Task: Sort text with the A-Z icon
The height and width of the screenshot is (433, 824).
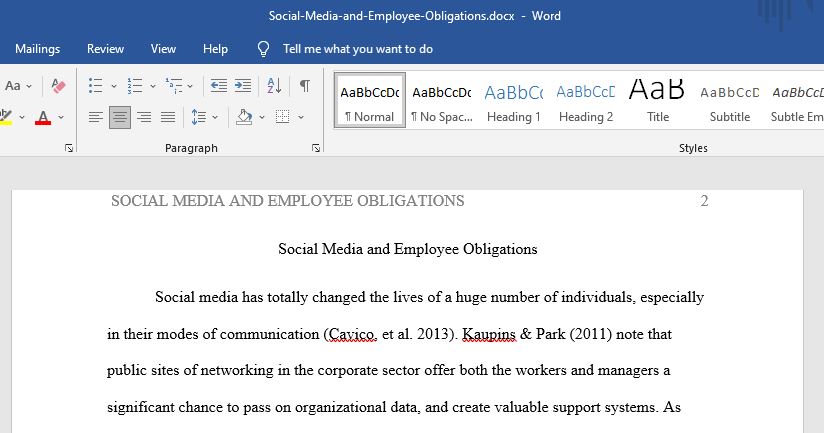Action: tap(274, 86)
